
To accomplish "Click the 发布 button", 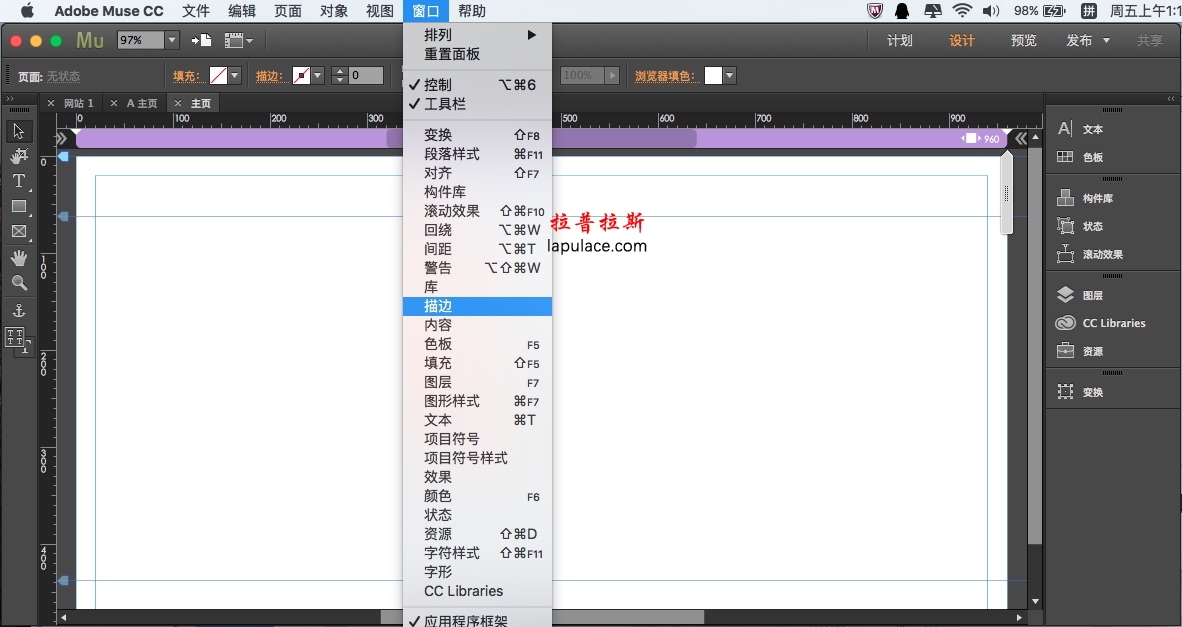I will coord(1079,41).
